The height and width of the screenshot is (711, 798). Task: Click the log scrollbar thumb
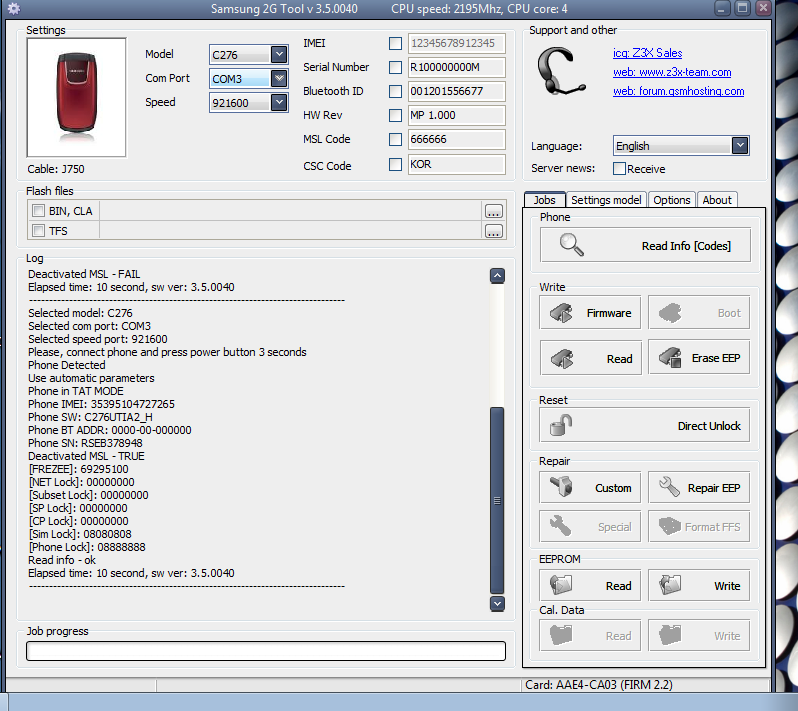497,500
